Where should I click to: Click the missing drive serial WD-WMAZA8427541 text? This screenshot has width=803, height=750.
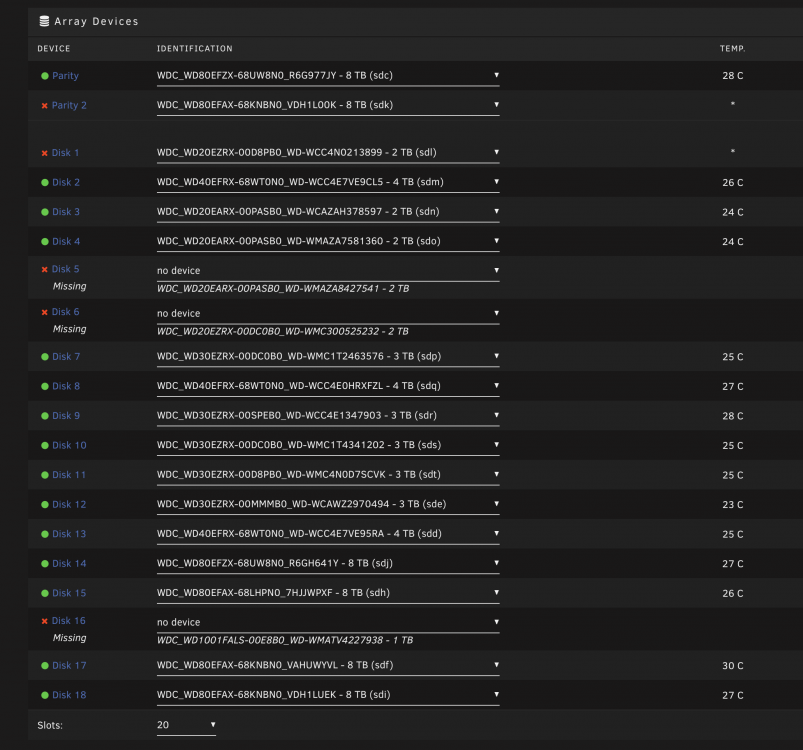tap(332, 289)
